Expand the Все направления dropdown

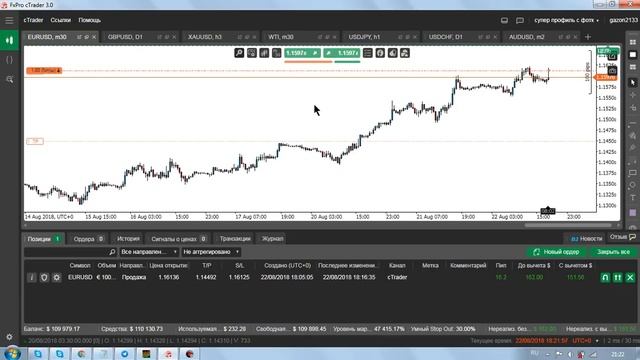(x=149, y=252)
